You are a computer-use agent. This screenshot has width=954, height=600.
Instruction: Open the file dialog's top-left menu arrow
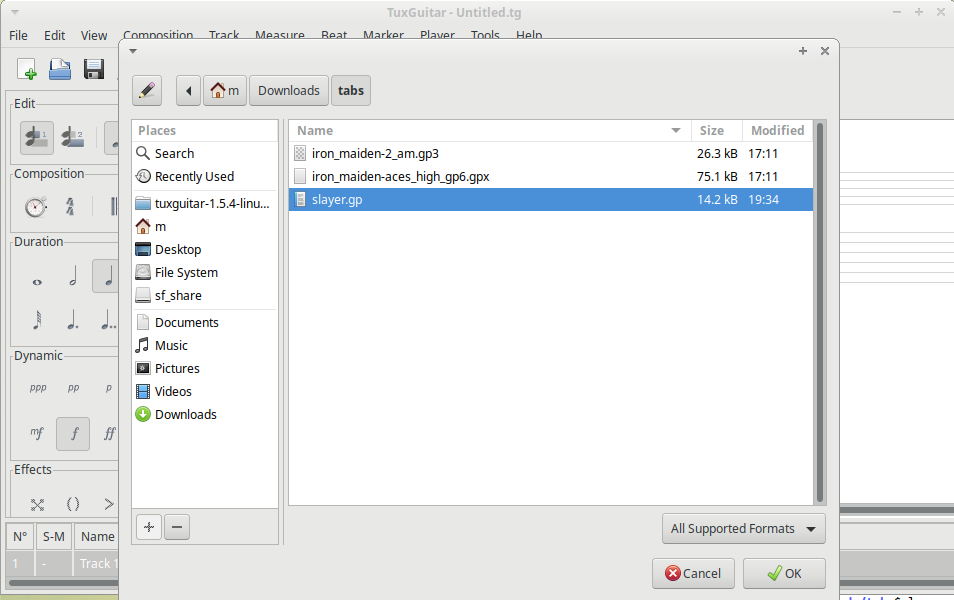[x=133, y=50]
